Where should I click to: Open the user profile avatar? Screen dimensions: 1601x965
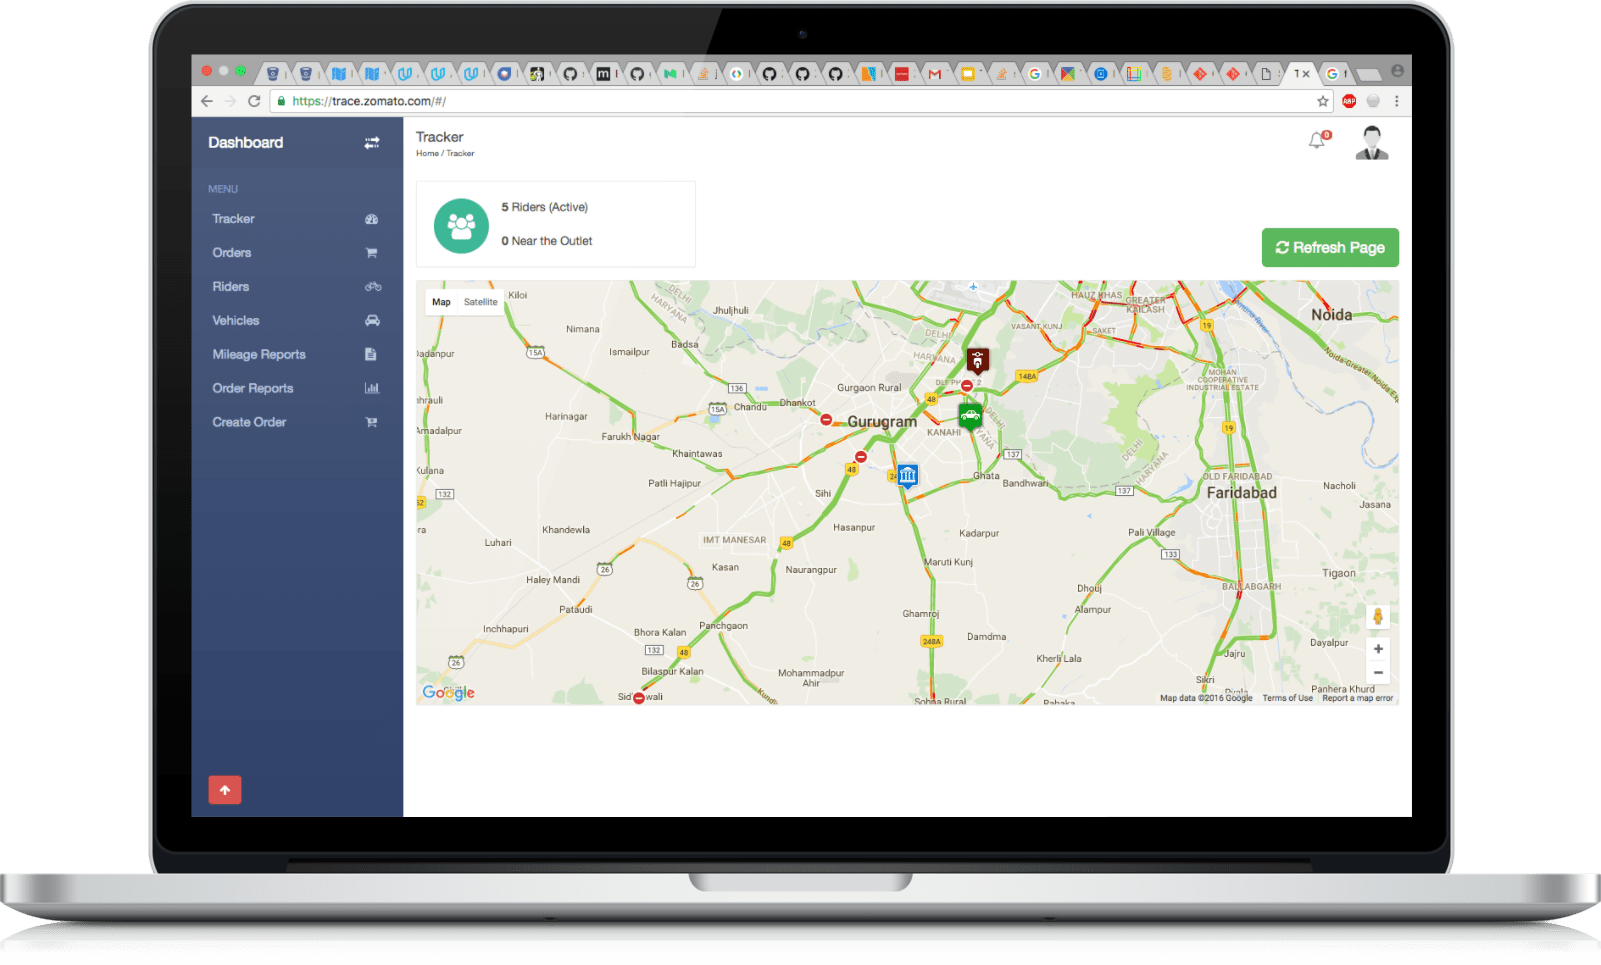click(x=1372, y=143)
